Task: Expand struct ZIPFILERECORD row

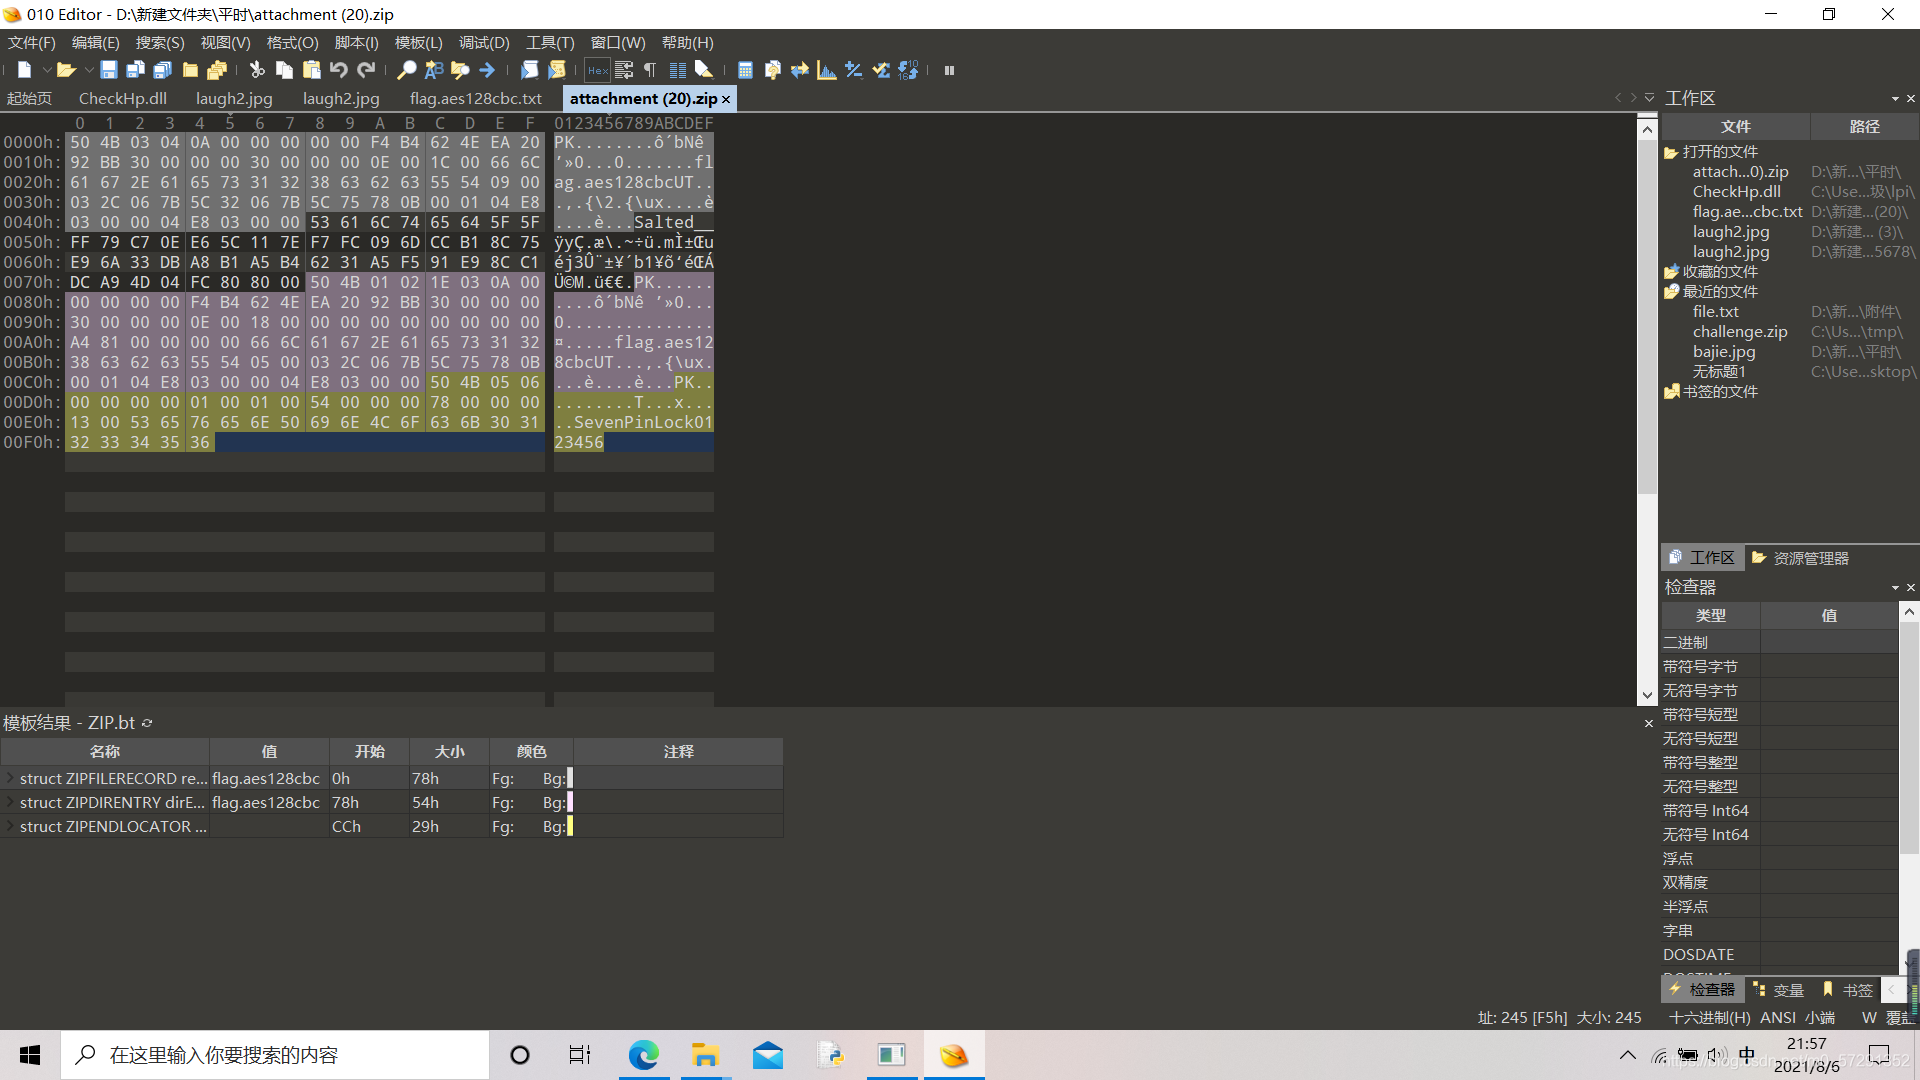Action: click(x=10, y=778)
